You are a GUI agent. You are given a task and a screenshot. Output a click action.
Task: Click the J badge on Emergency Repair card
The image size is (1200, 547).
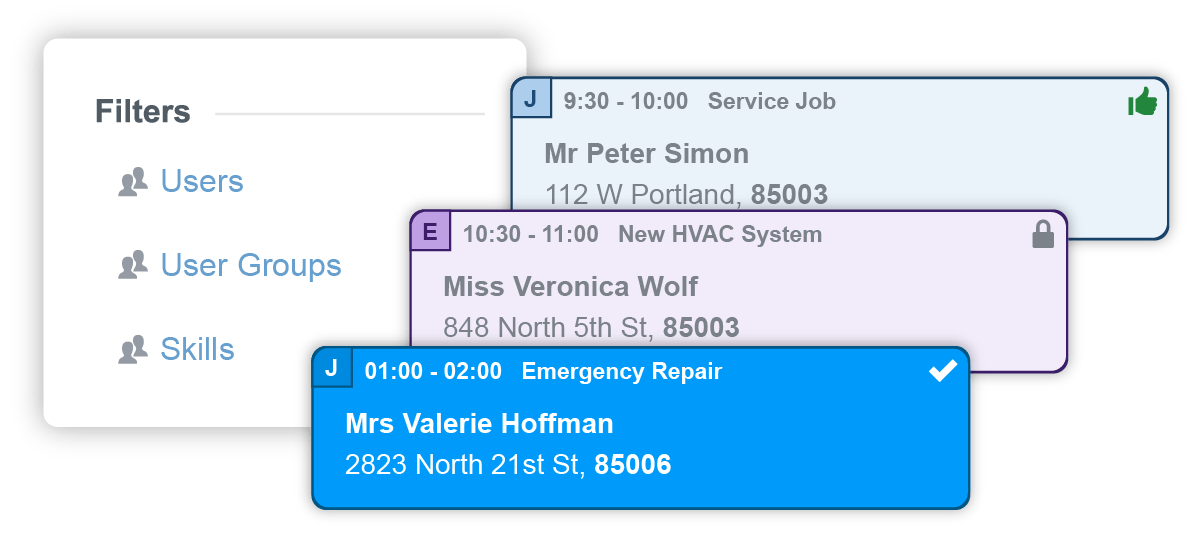click(x=331, y=369)
